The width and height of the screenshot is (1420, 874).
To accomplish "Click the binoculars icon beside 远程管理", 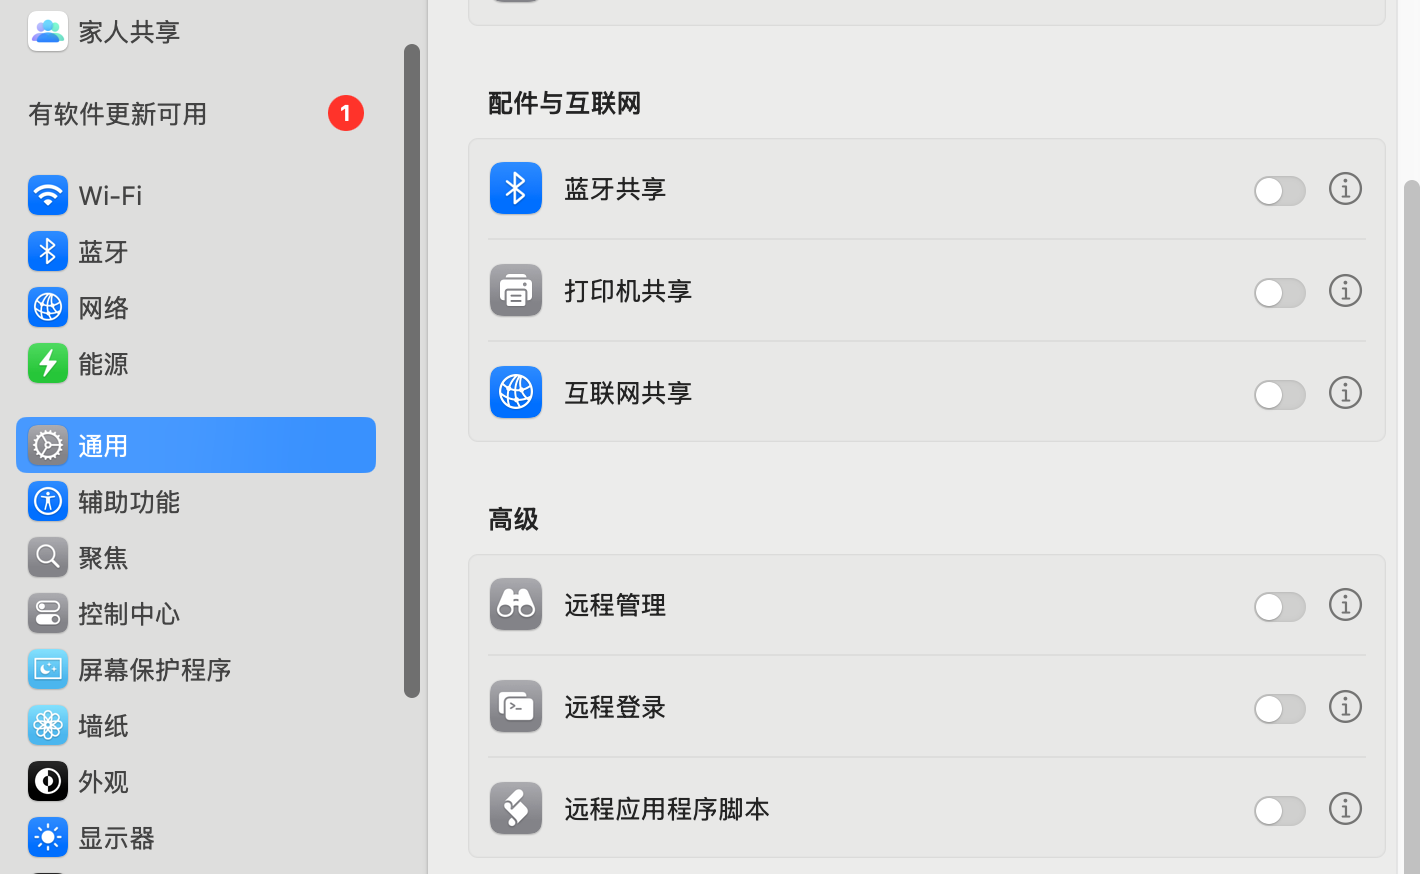I will pyautogui.click(x=515, y=604).
